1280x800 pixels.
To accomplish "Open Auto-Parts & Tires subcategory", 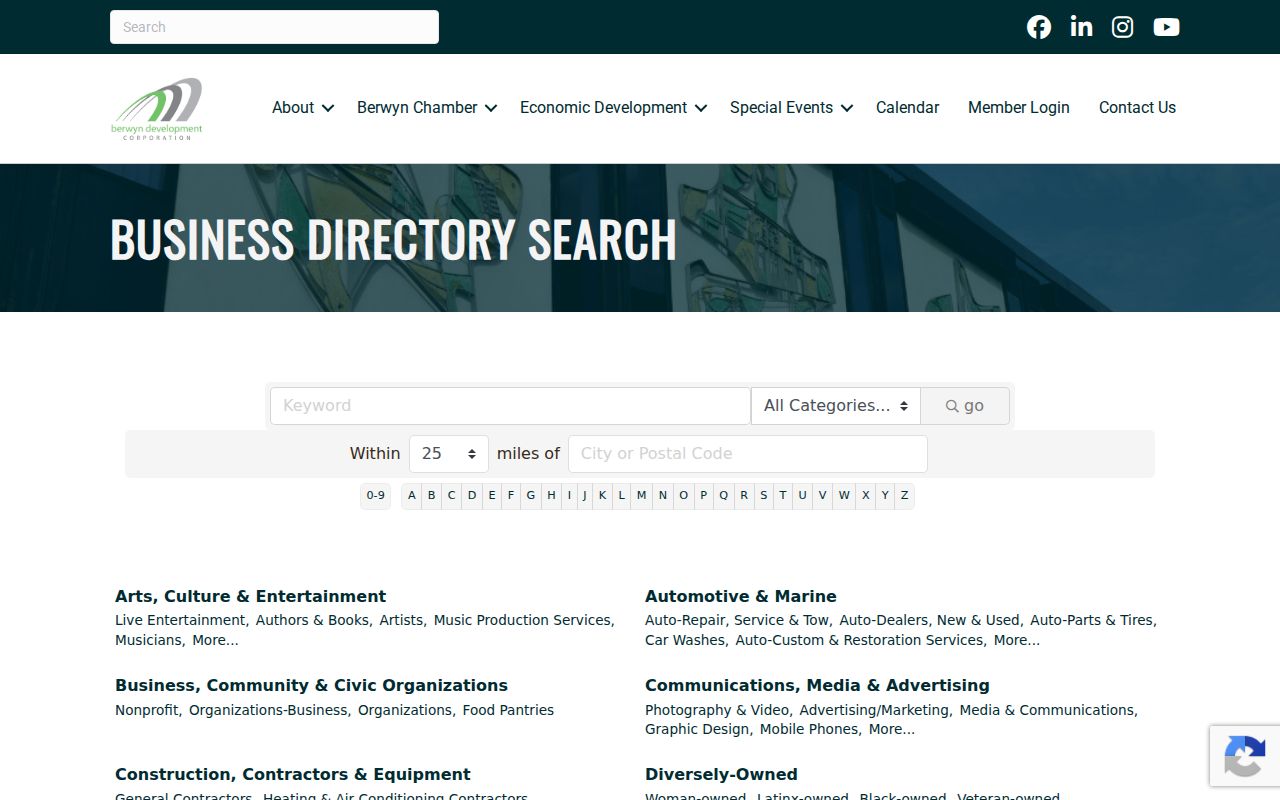I will [x=1091, y=621].
